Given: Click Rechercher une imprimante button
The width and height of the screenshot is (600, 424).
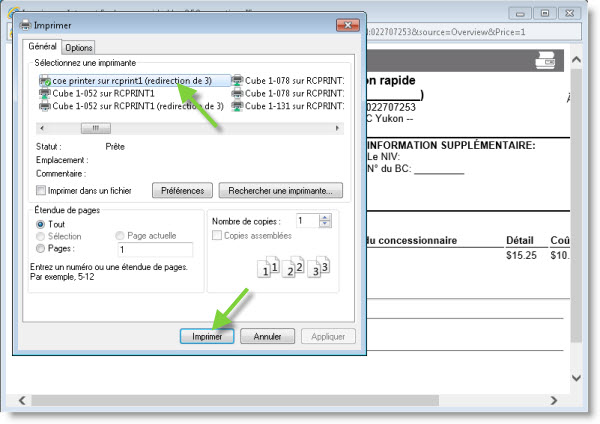Looking at the screenshot, I should coord(280,190).
